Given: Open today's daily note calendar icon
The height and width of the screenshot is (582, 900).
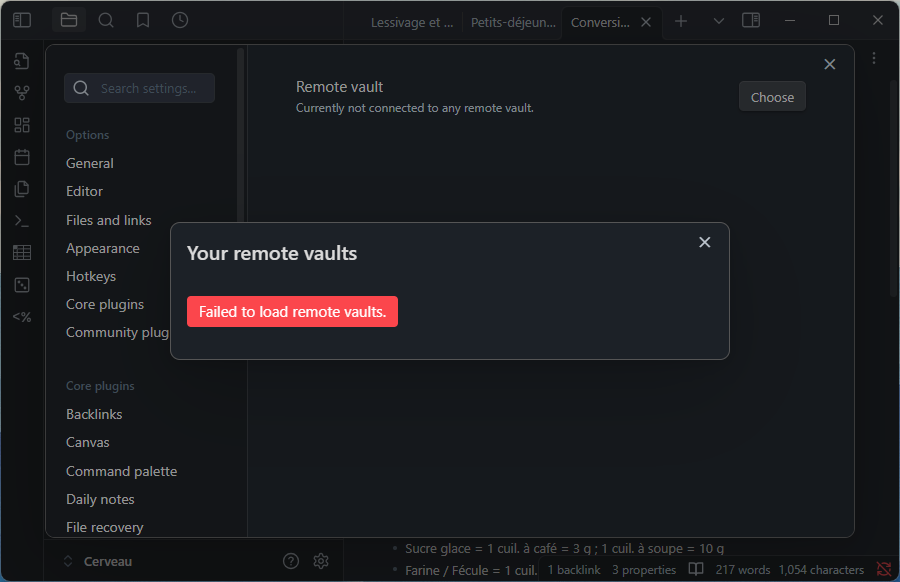Looking at the screenshot, I should point(22,157).
